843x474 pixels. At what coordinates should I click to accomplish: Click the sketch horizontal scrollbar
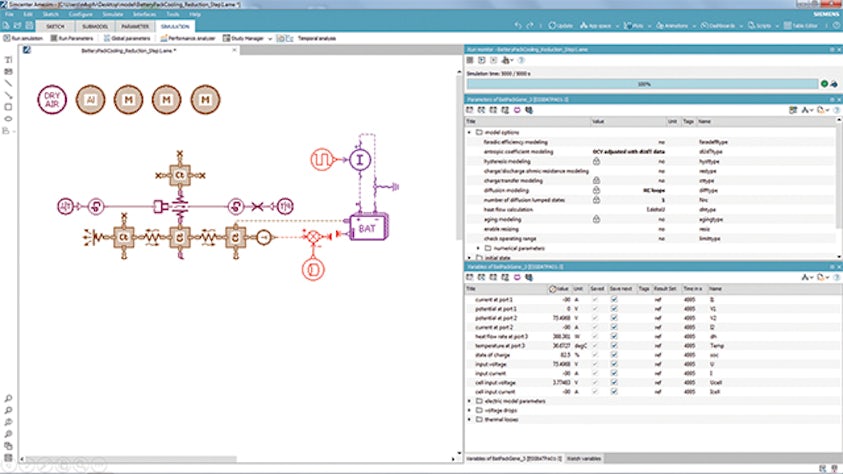[132, 459]
